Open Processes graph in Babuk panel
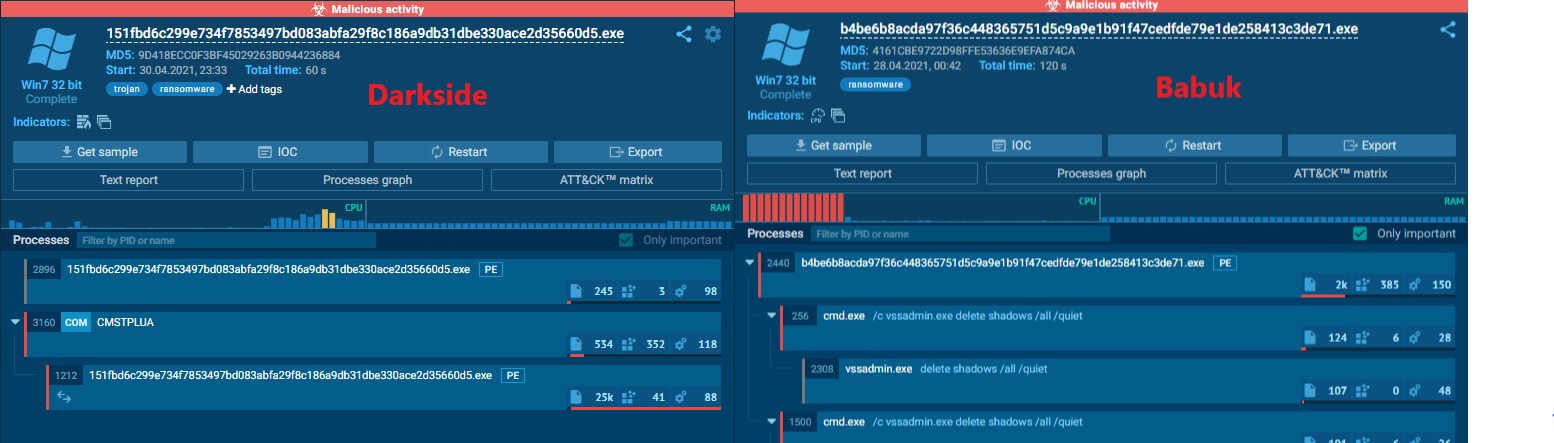Image resolution: width=1554 pixels, height=443 pixels. pyautogui.click(x=1102, y=174)
